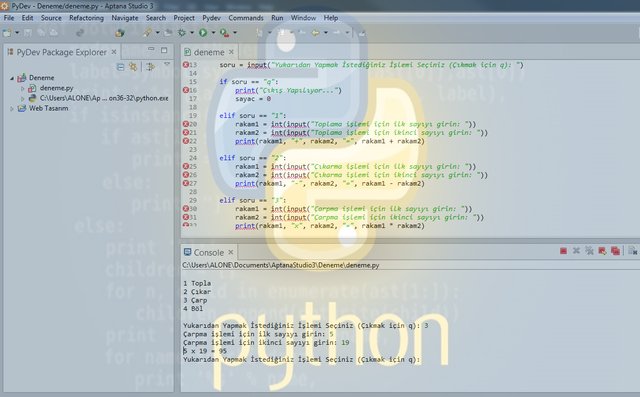Open the Back history dropdown arrow

326,33
